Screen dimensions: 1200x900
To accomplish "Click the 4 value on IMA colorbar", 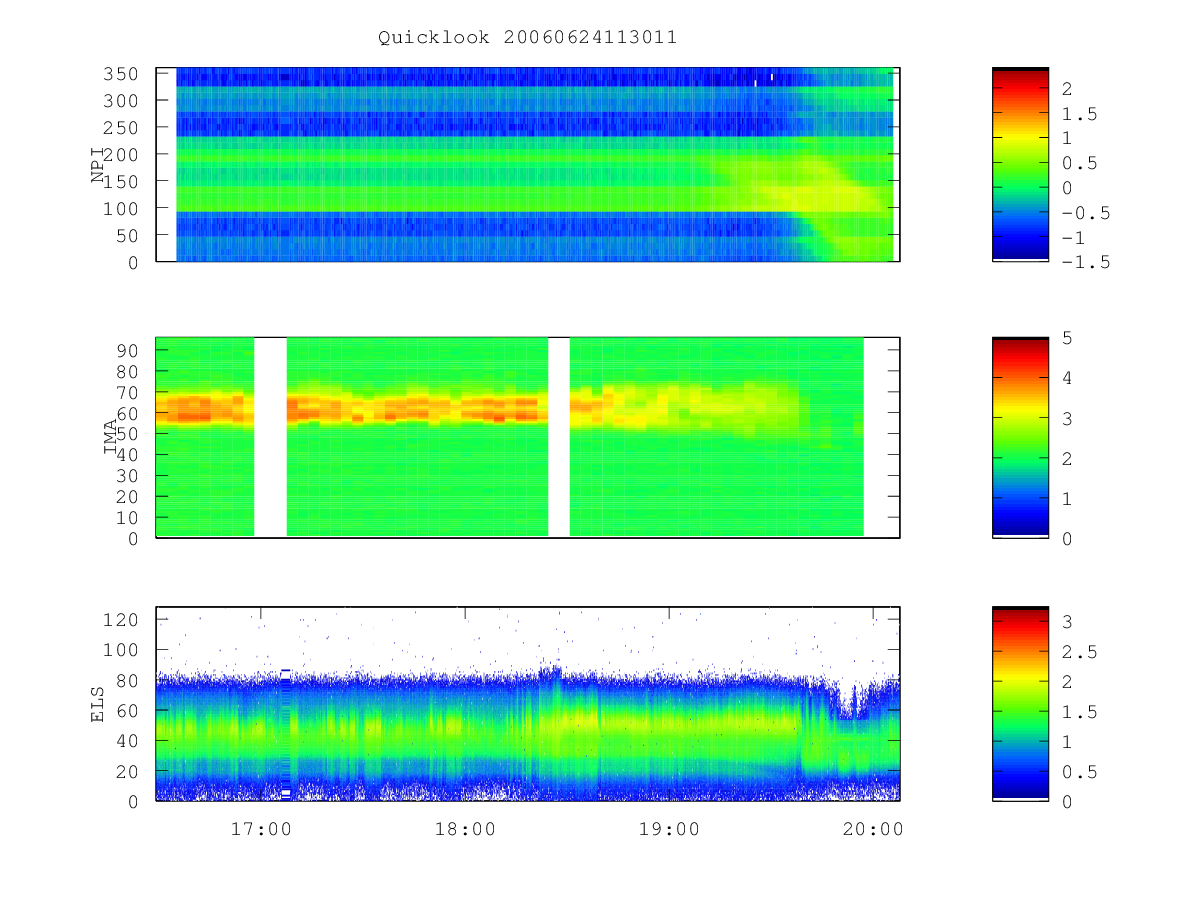I will (x=1067, y=378).
